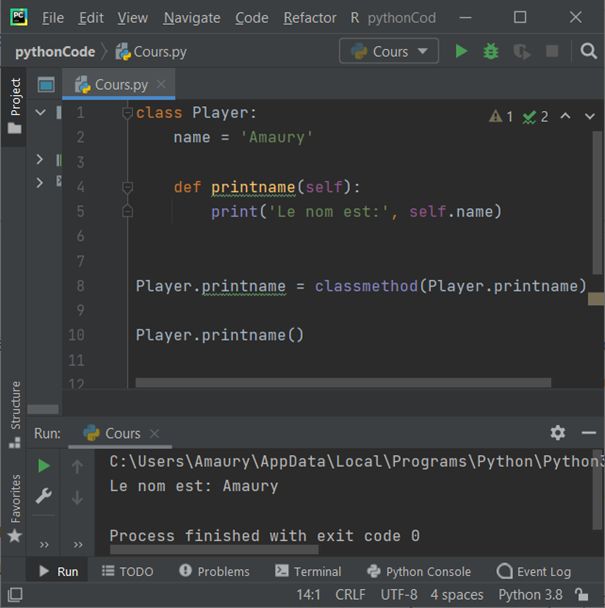Open Run panel settings gear

pos(557,432)
